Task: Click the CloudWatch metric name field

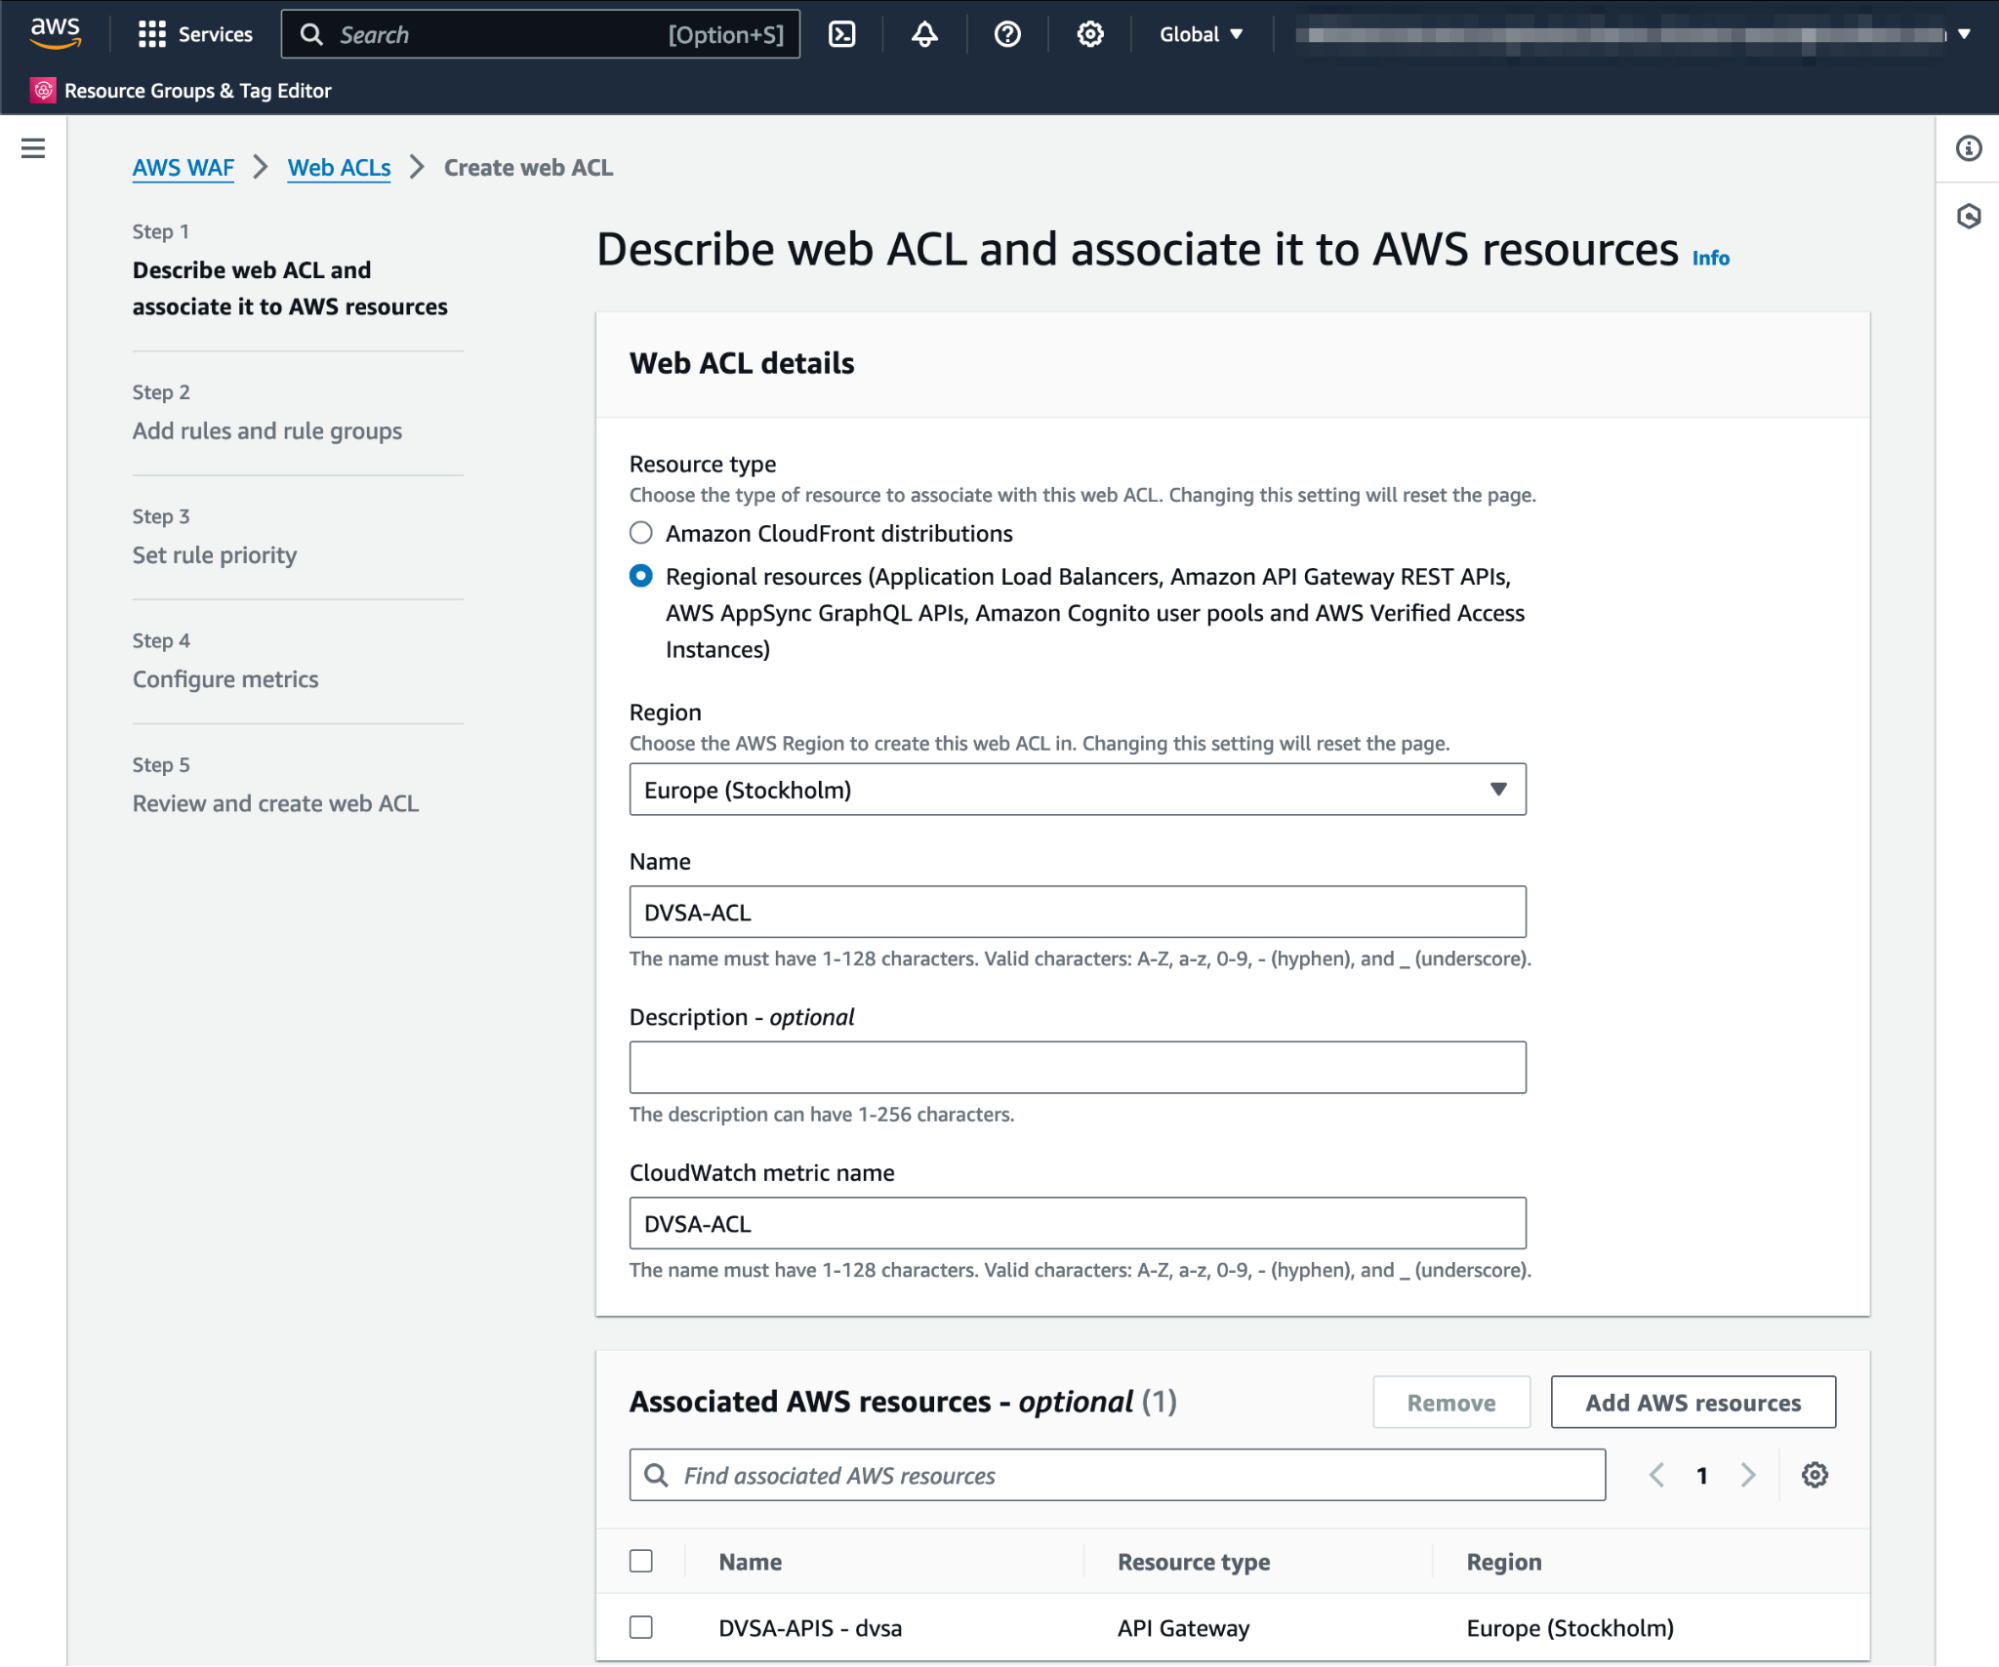Action: tap(1077, 1223)
